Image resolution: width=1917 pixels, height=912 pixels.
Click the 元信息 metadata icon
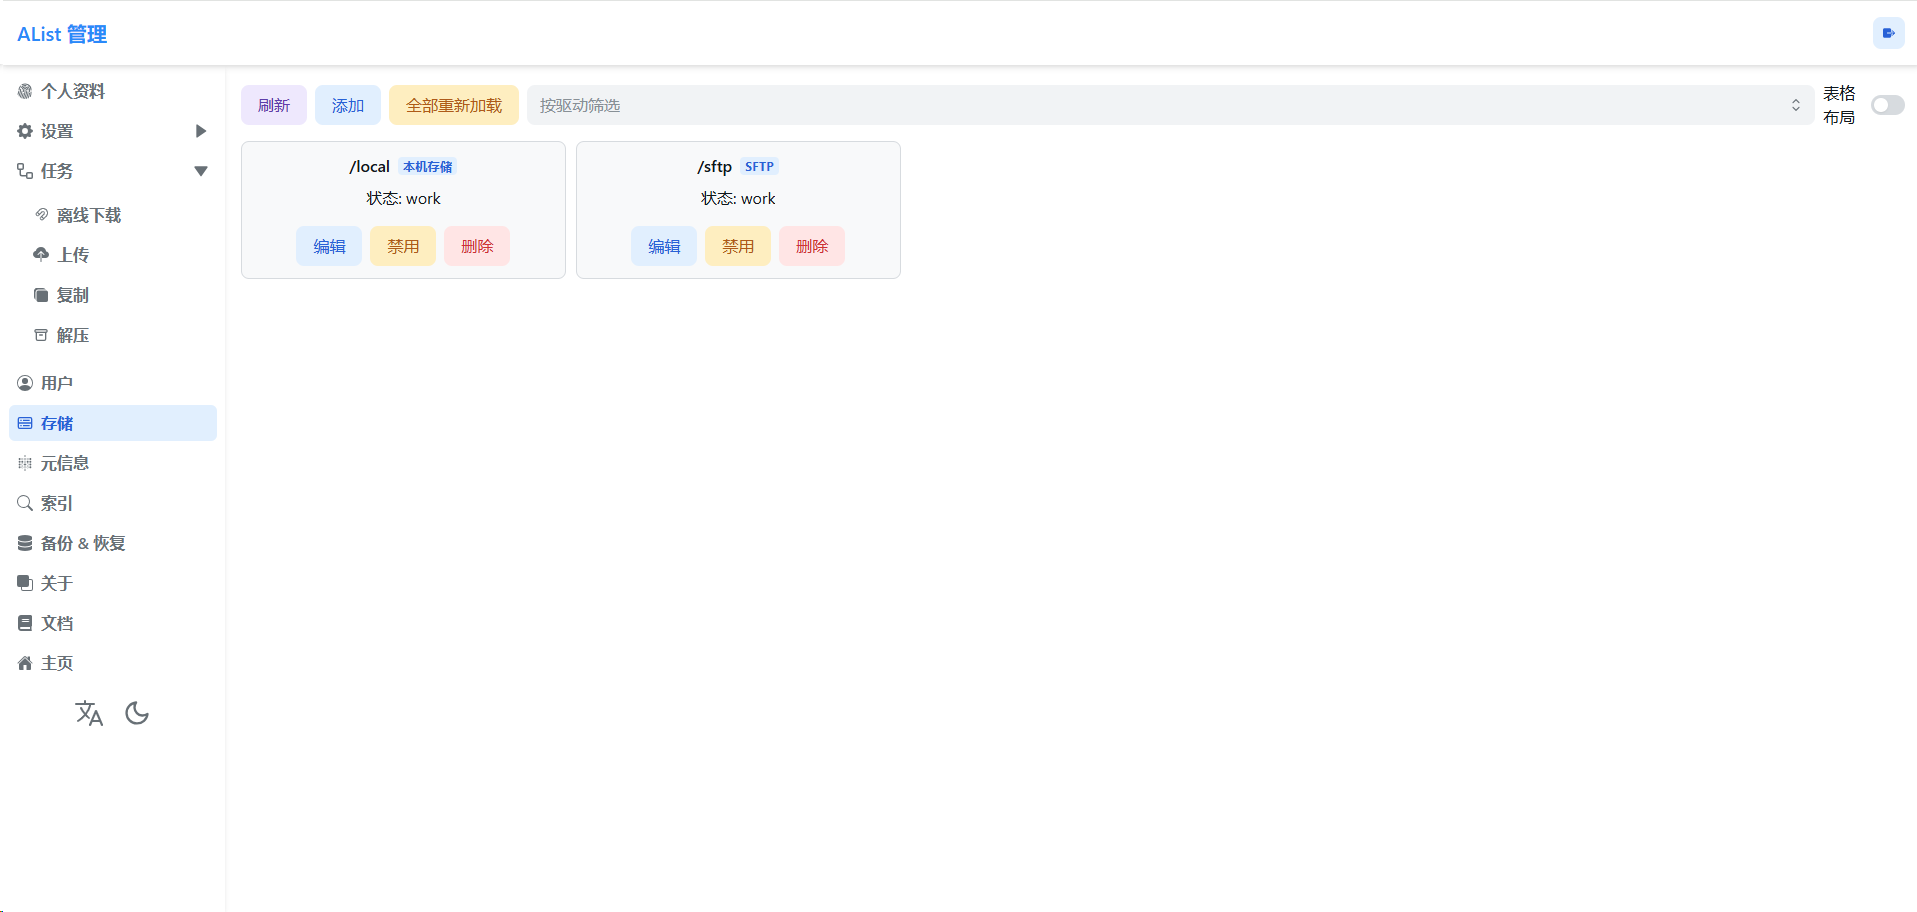point(25,463)
